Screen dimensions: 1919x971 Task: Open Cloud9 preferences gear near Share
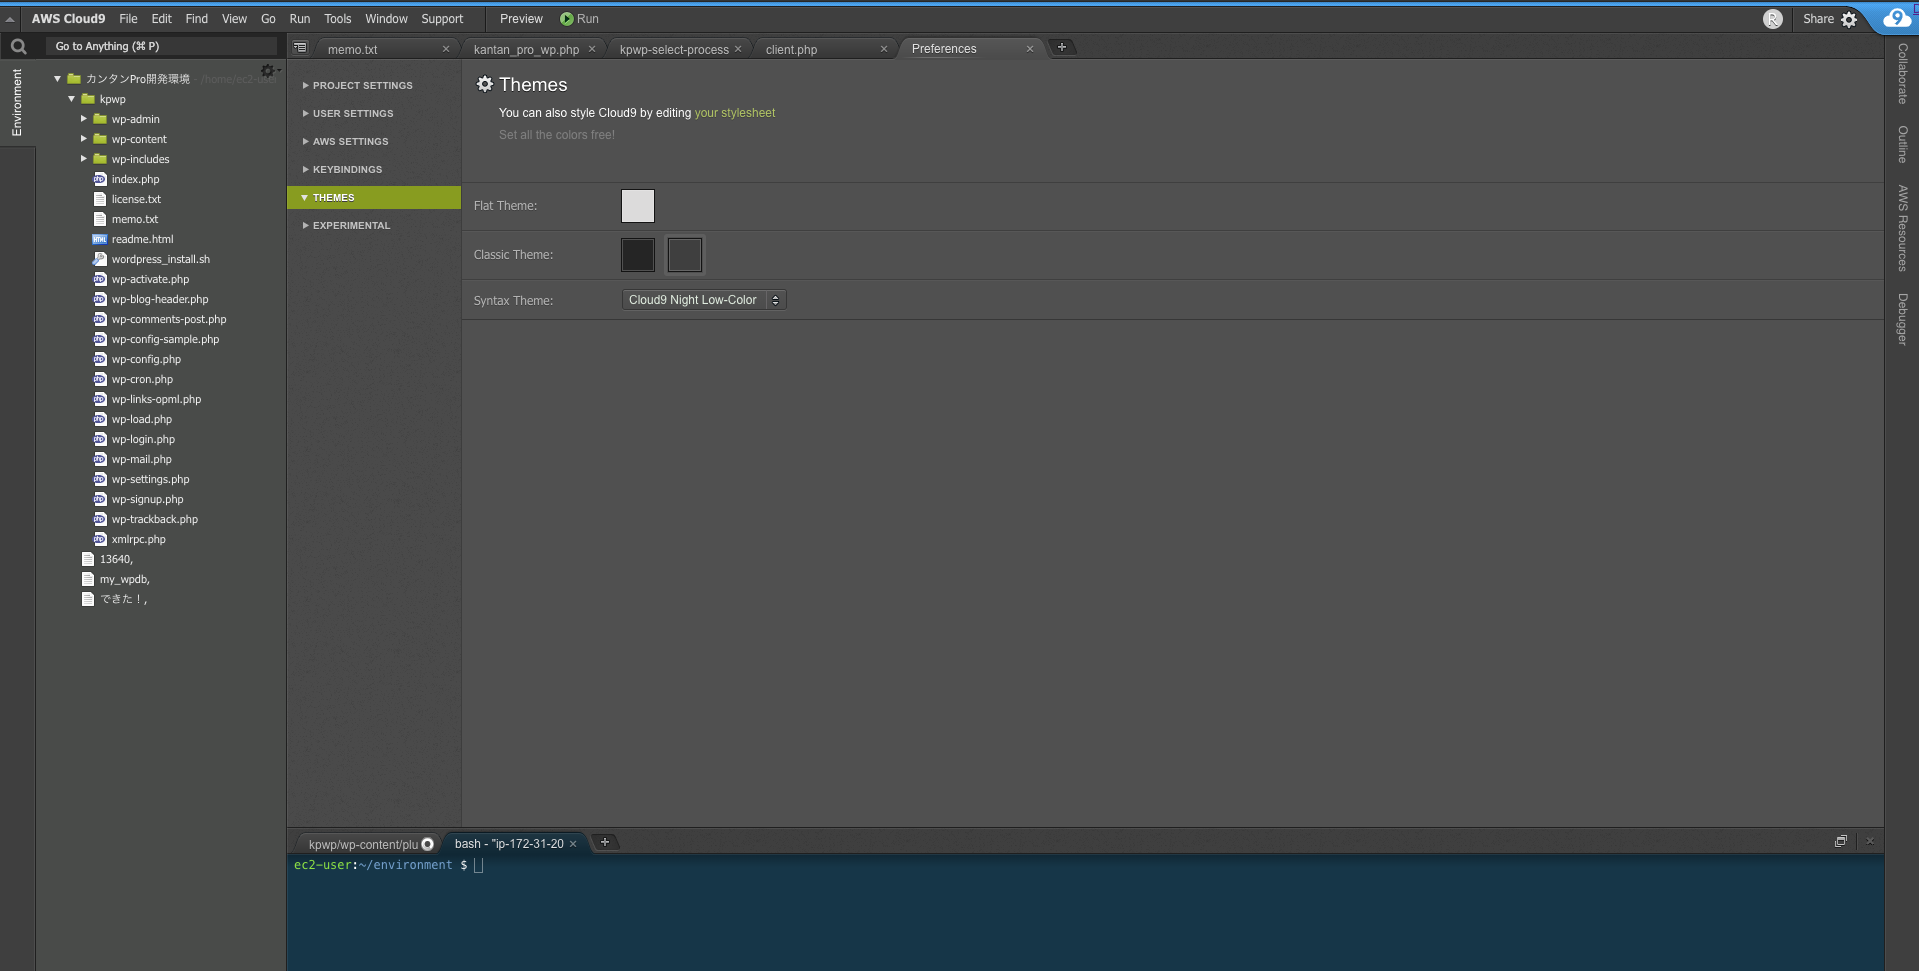1849,19
